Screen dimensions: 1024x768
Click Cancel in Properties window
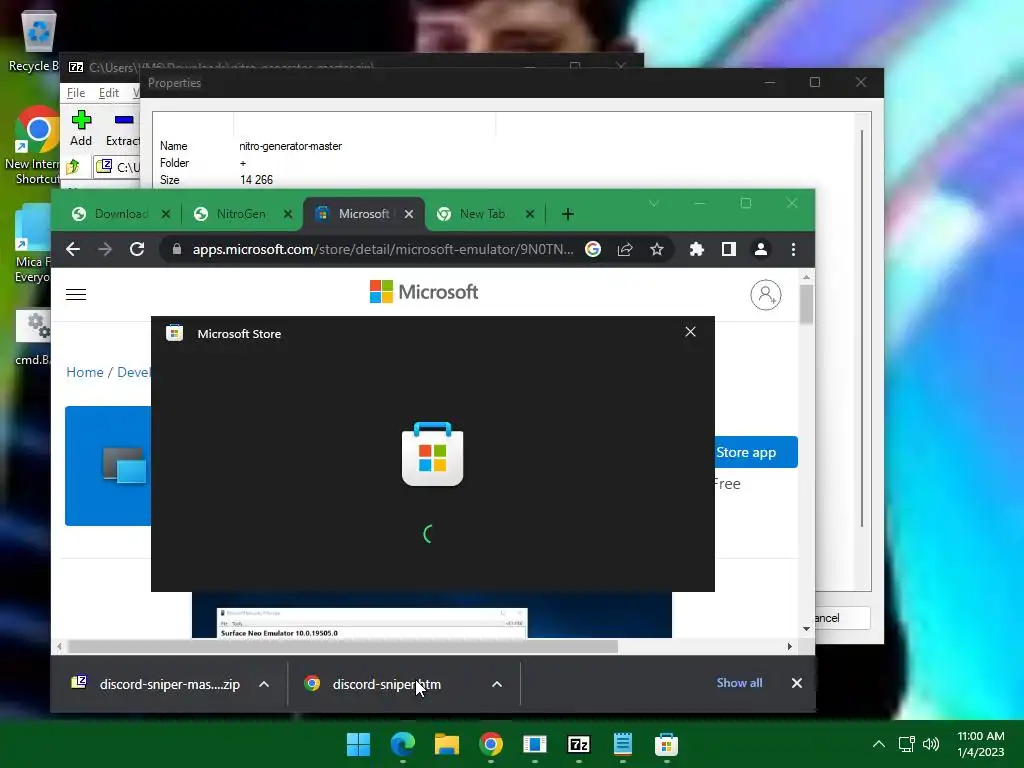842,618
